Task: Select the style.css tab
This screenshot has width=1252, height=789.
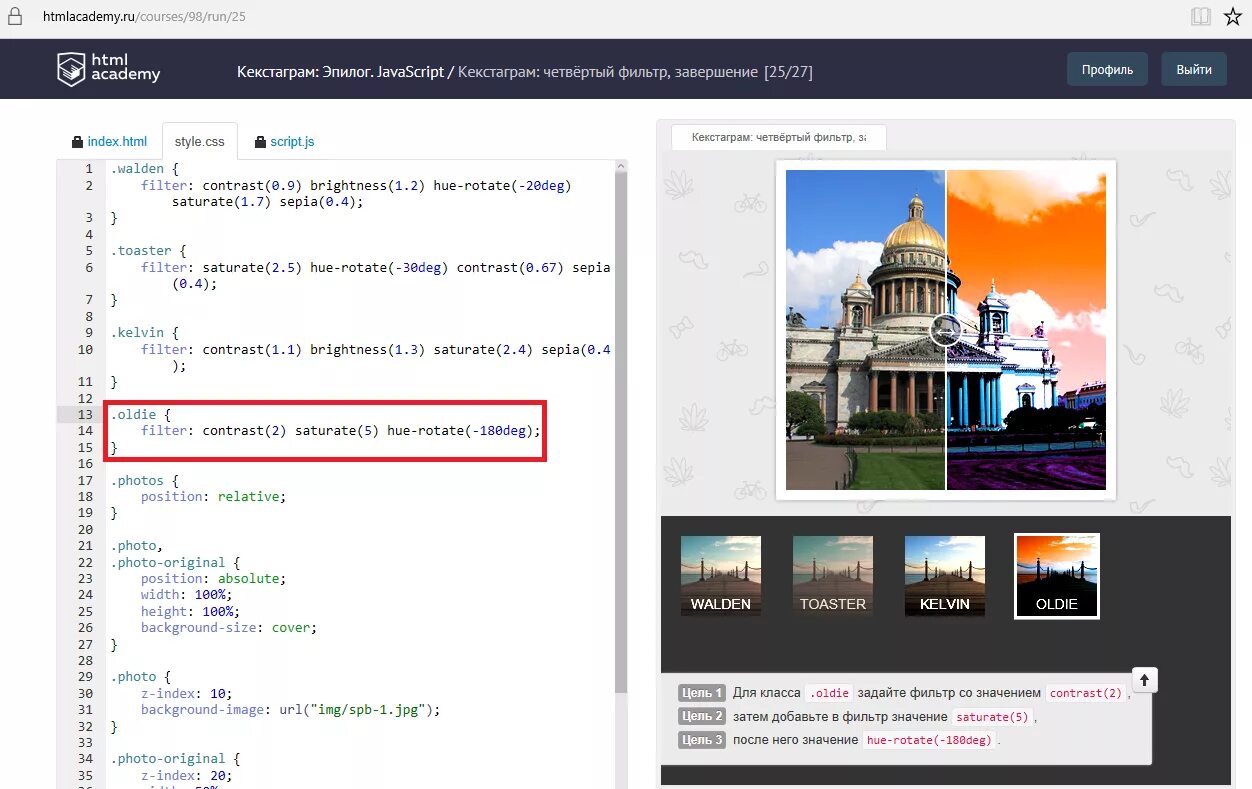Action: (200, 142)
